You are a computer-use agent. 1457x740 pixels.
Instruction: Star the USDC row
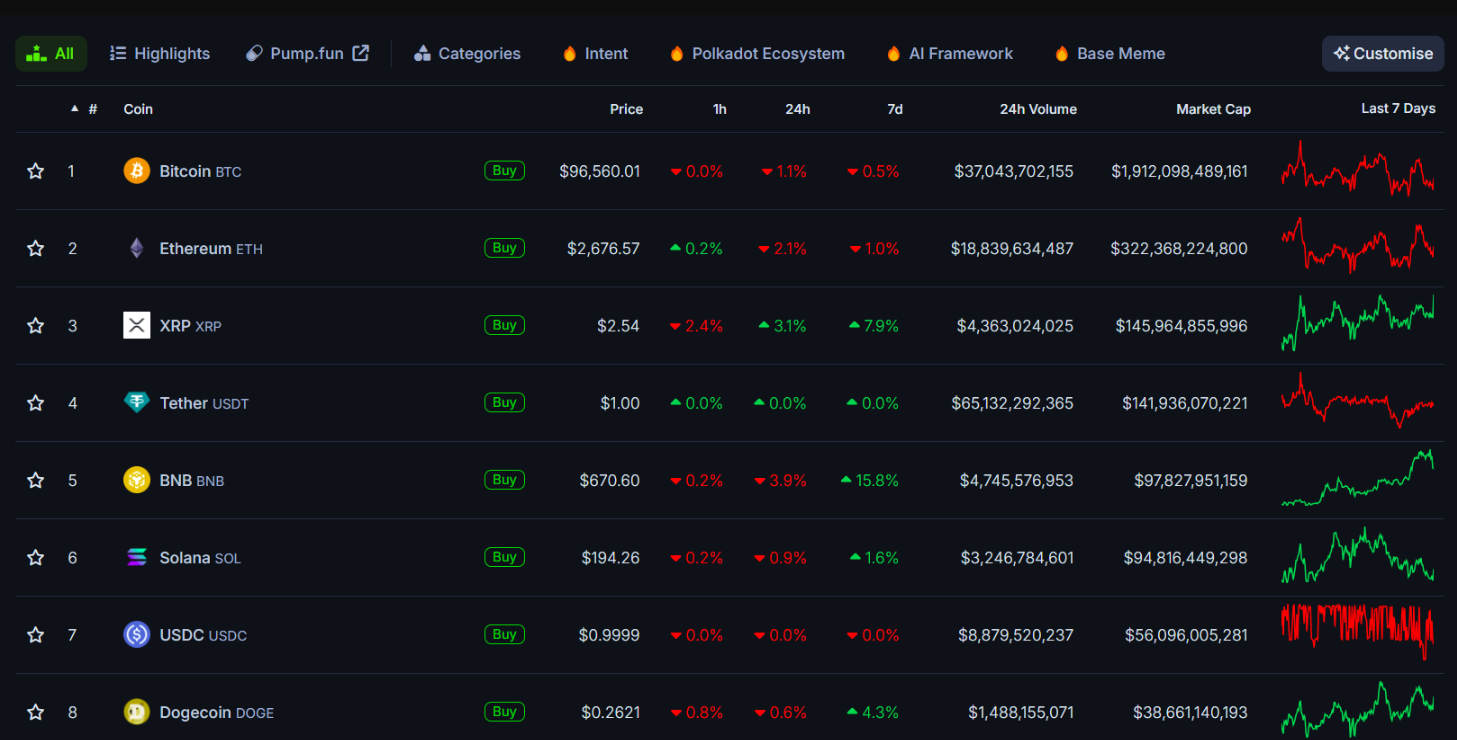point(36,635)
